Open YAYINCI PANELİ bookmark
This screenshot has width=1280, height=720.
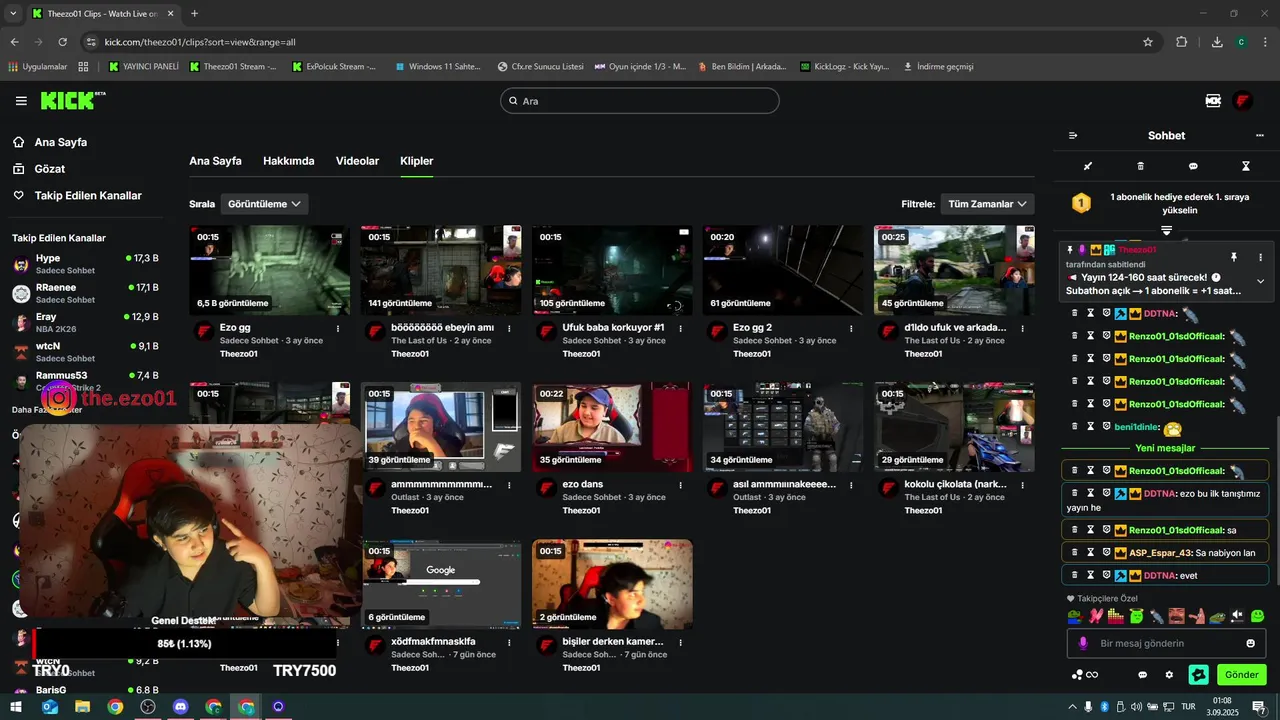tap(144, 67)
